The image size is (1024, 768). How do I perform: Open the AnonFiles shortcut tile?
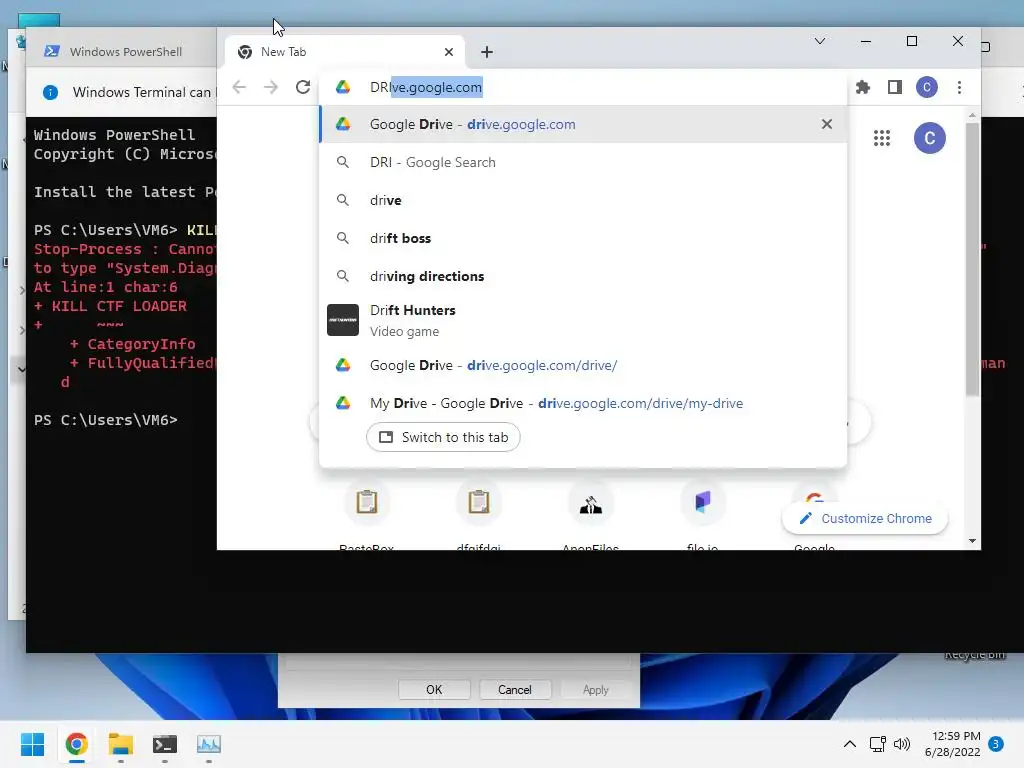pos(590,516)
